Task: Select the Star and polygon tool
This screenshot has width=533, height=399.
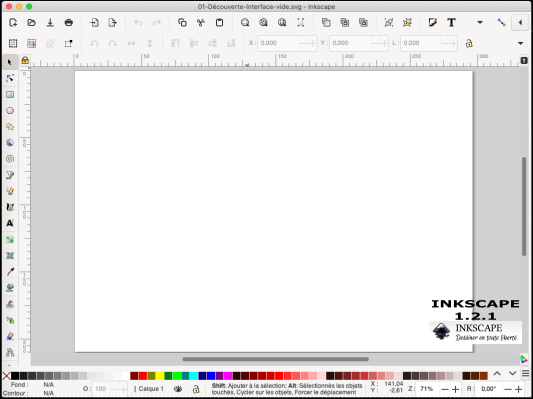Action: point(10,127)
